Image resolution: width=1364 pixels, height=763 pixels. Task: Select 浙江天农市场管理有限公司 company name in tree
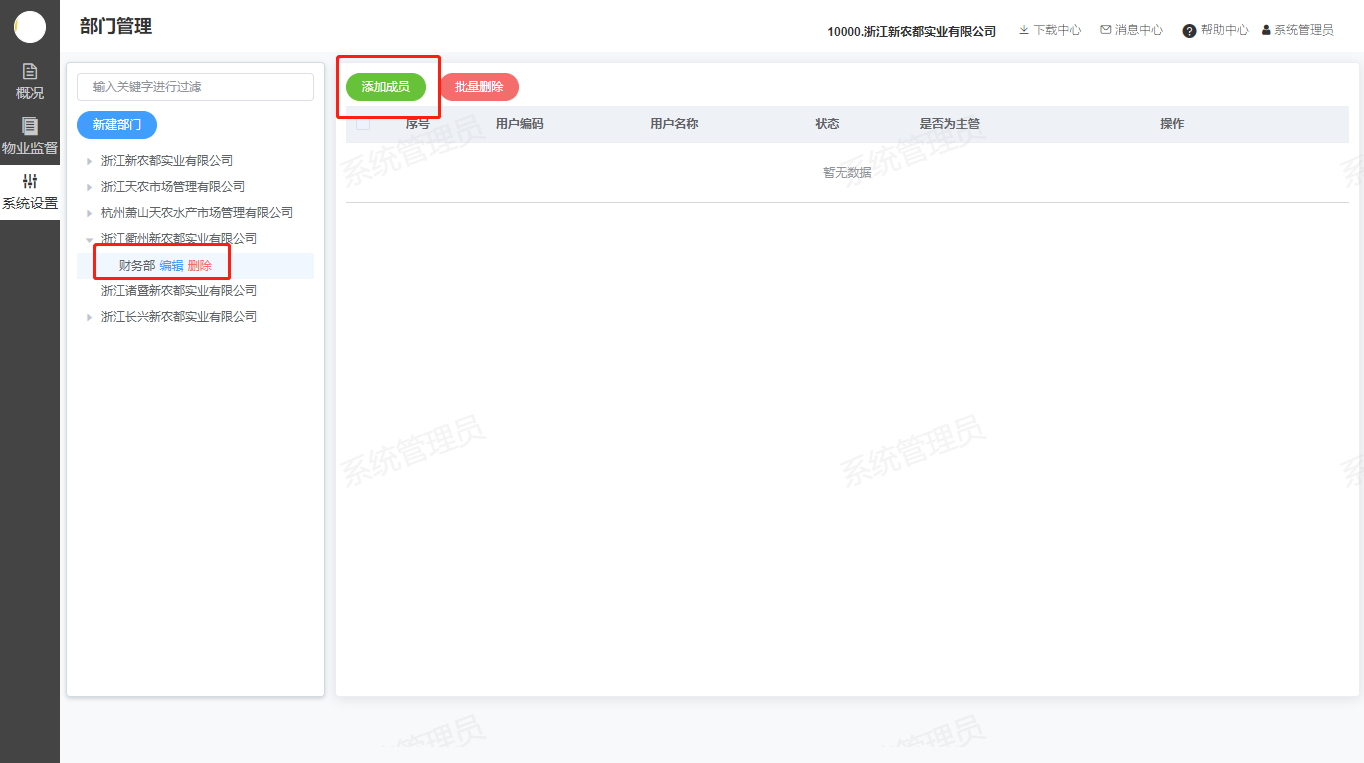(x=173, y=187)
